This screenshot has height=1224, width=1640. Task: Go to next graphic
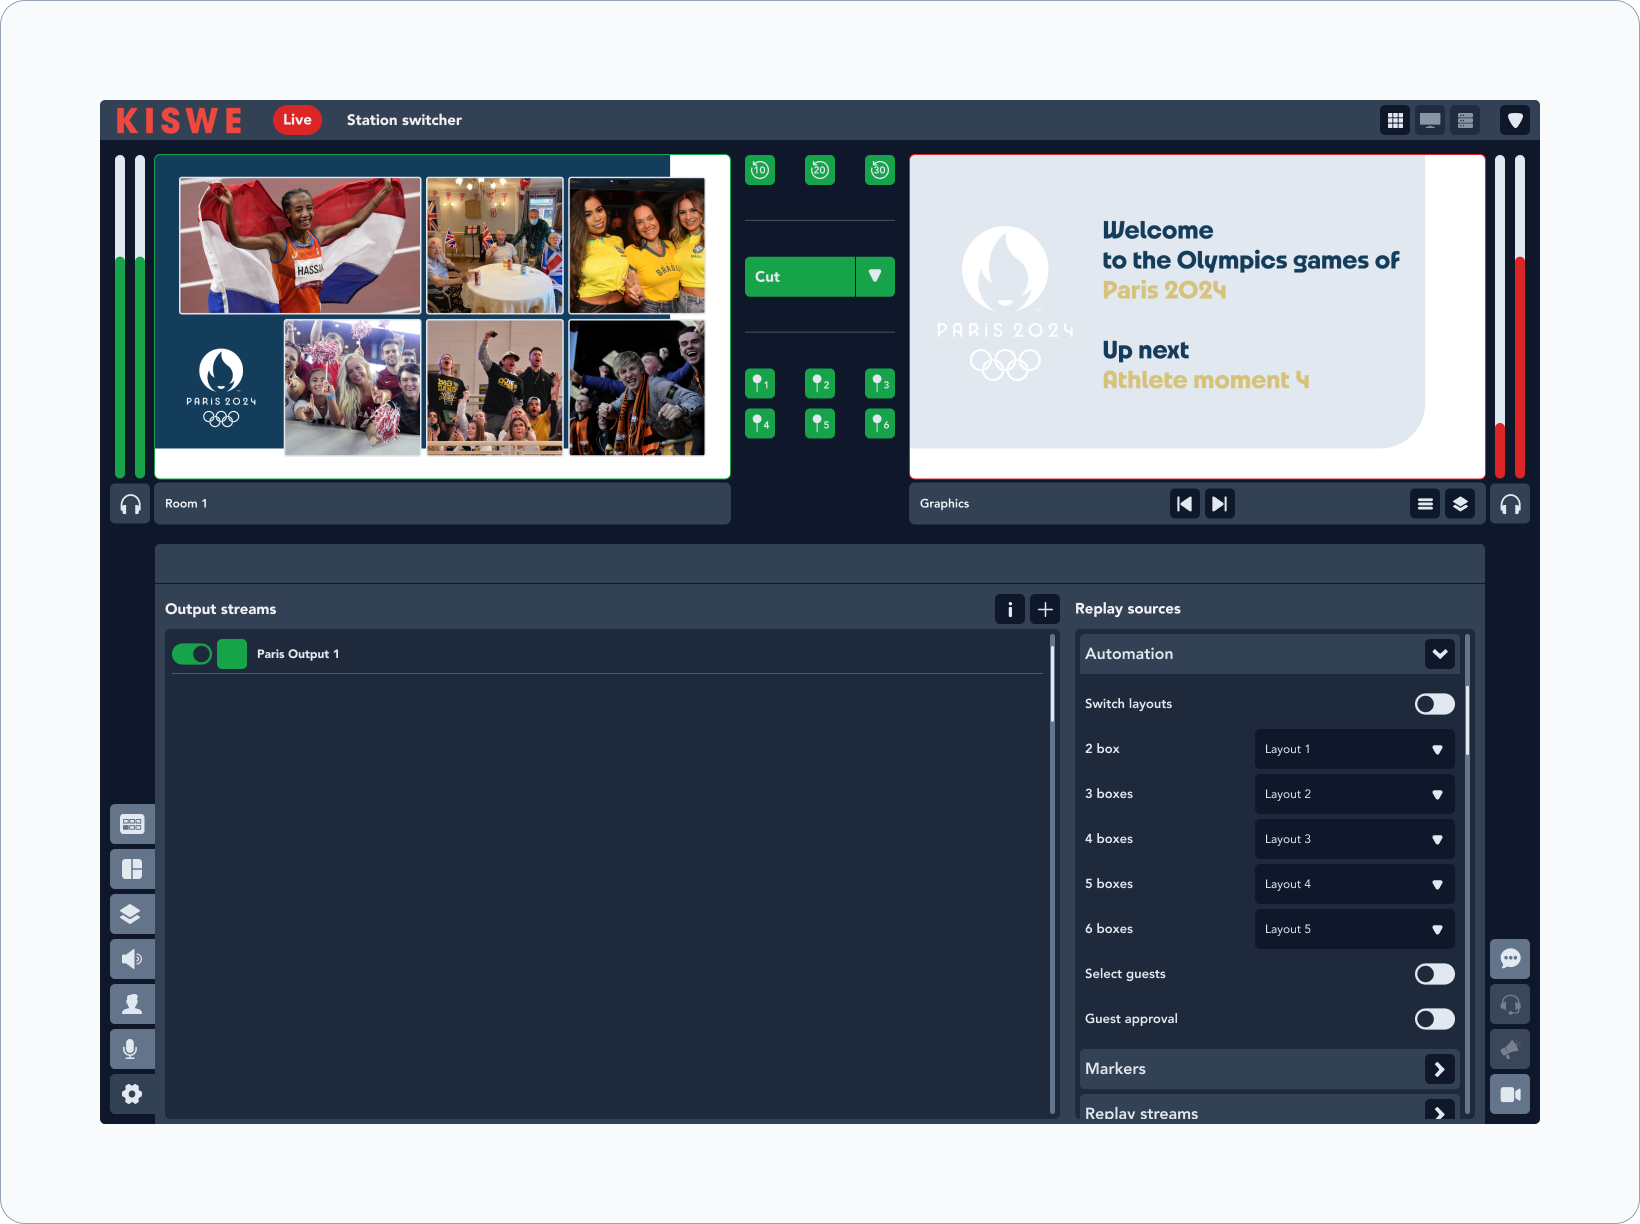point(1220,504)
